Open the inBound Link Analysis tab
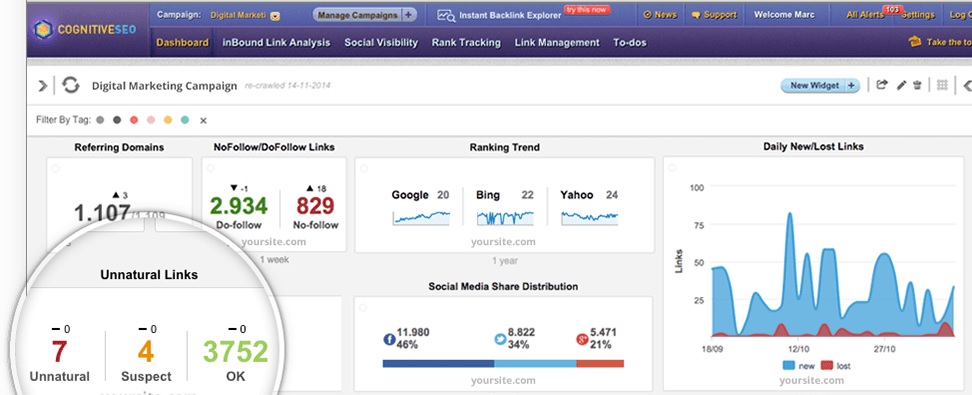972x395 pixels. tap(276, 42)
